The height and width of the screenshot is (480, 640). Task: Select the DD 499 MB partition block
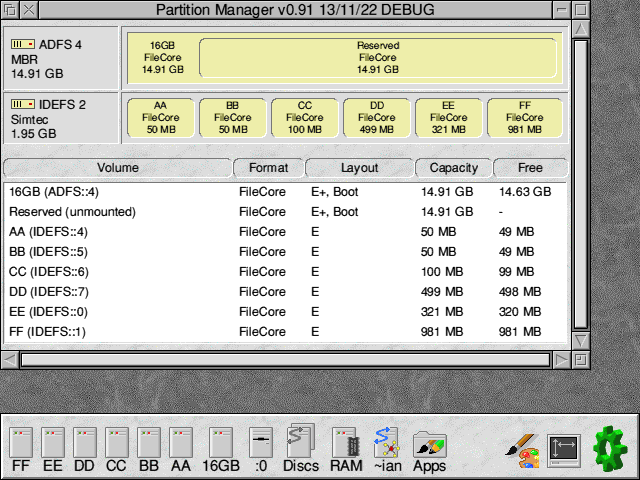(x=376, y=118)
